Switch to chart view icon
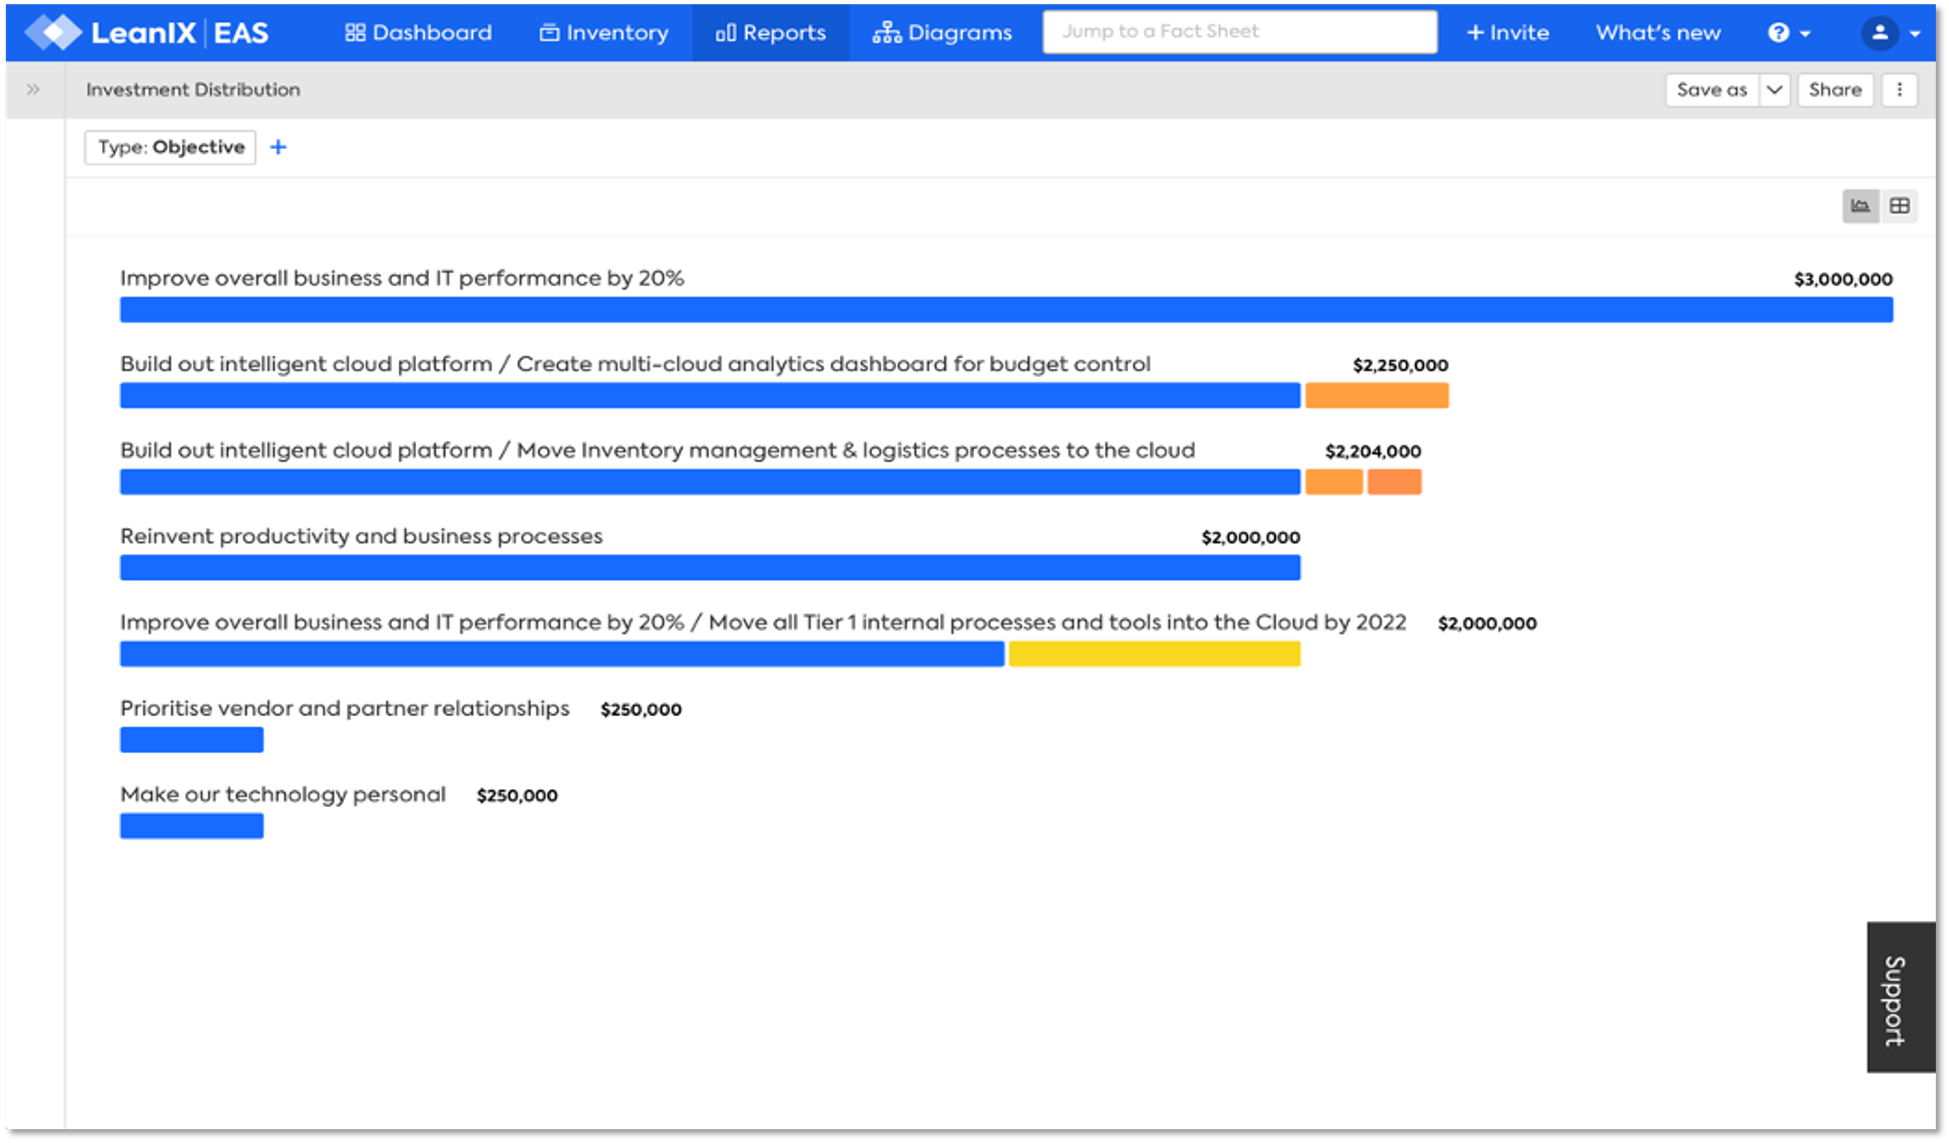The height and width of the screenshot is (1143, 1949). [x=1860, y=206]
